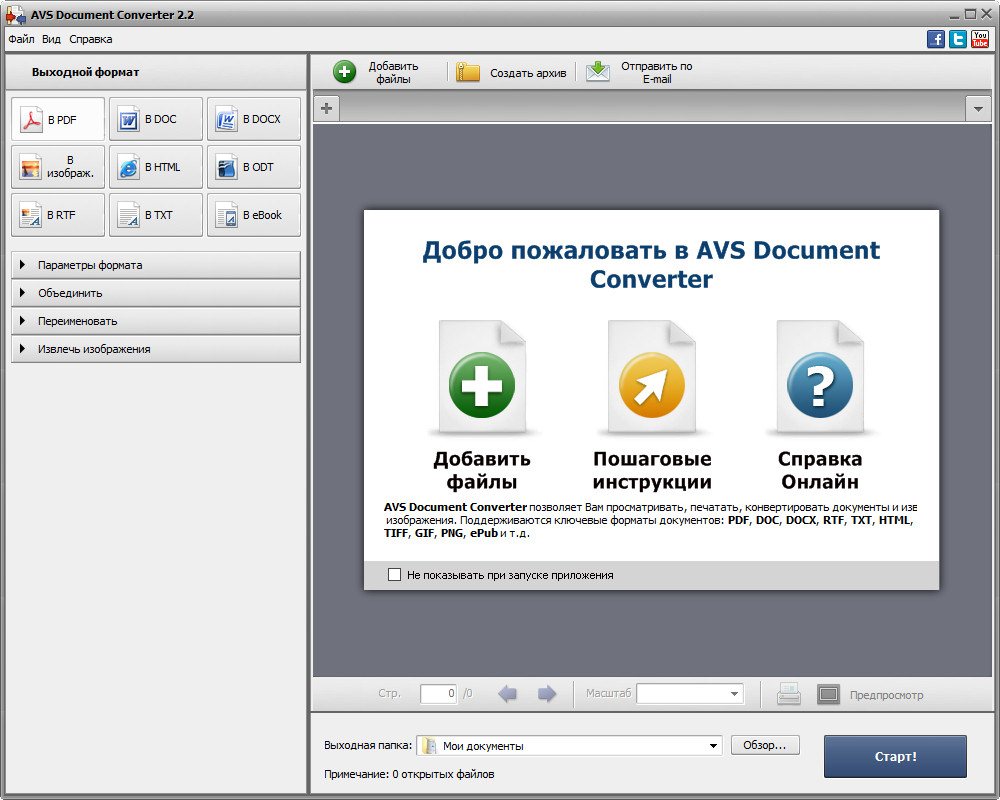Screen dimensions: 1000x800
Task: Click the Старт! button
Action: click(x=895, y=757)
